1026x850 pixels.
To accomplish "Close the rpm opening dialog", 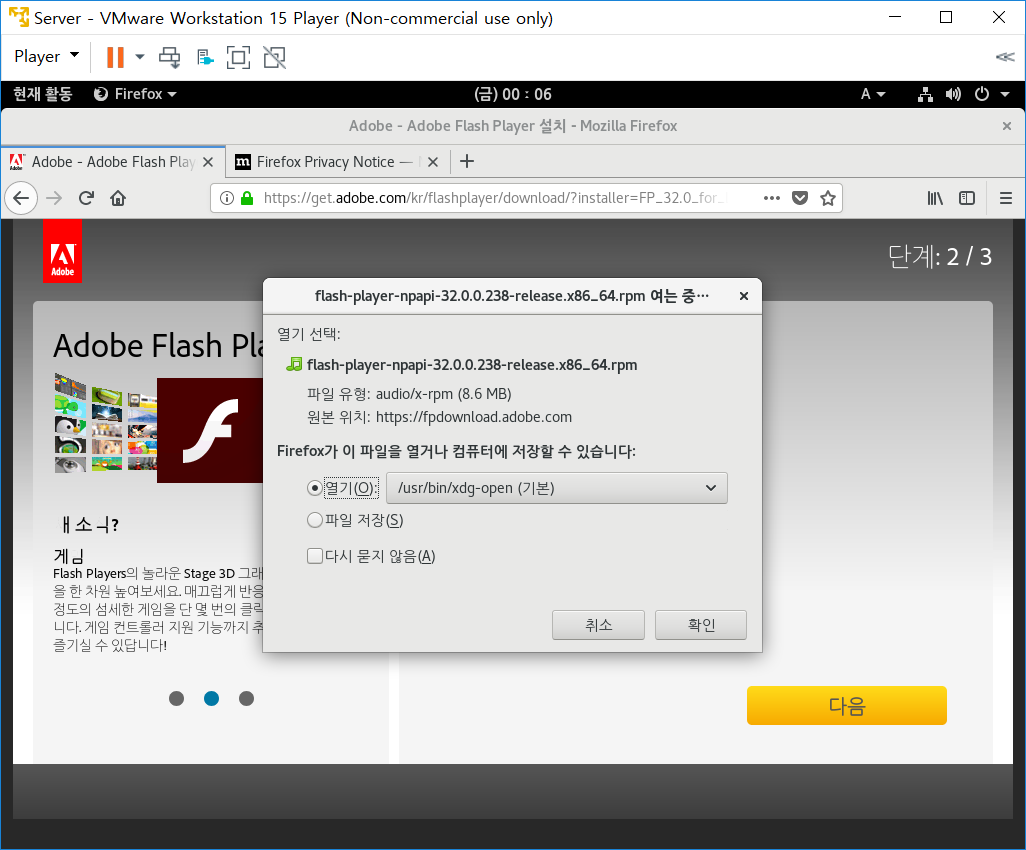I will pyautogui.click(x=743, y=296).
